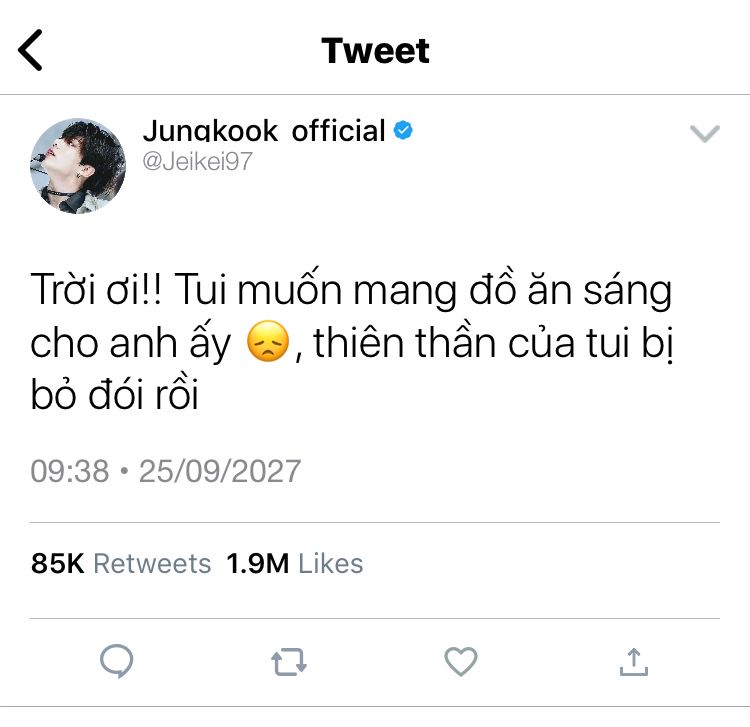Image resolution: width=750 pixels, height=727 pixels.
Task: Expand tweet options chevron at top right
Action: click(x=705, y=133)
